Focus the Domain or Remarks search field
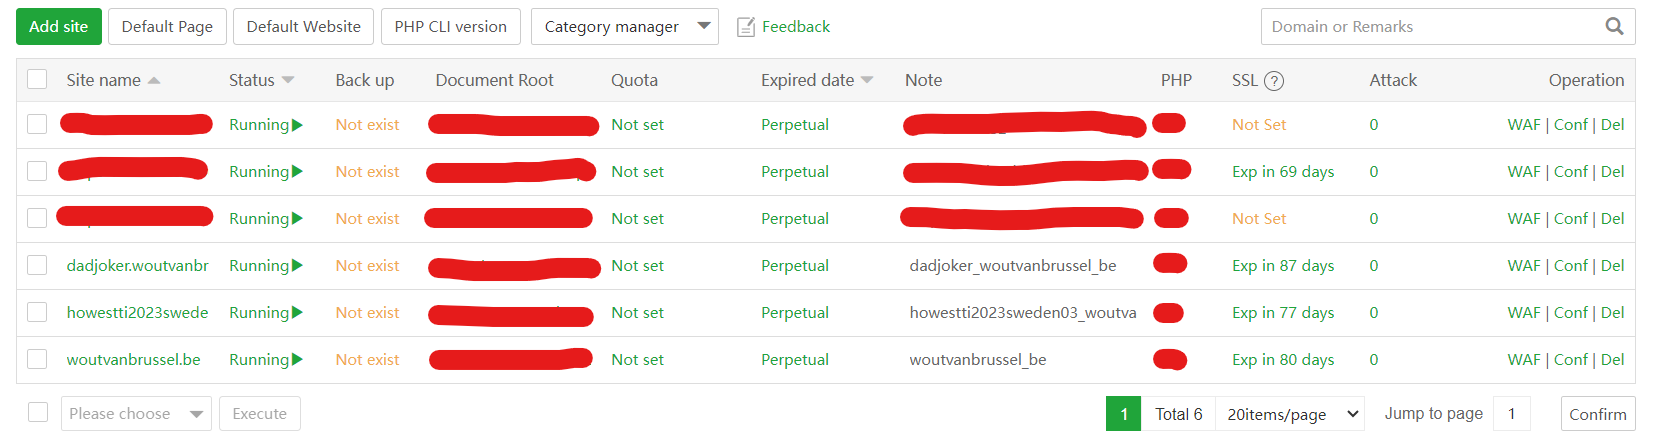1653x441 pixels. coord(1430,27)
